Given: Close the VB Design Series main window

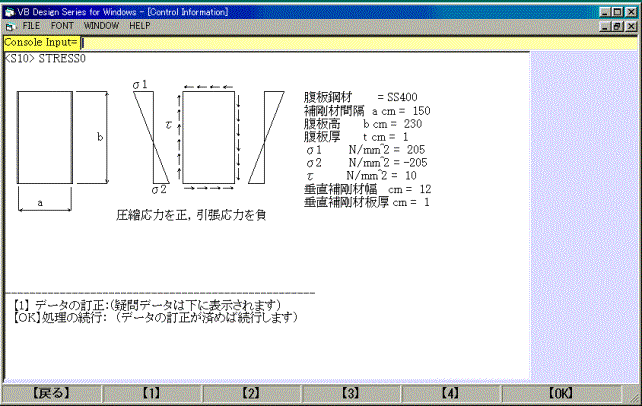Looking at the screenshot, I should pos(631,12).
